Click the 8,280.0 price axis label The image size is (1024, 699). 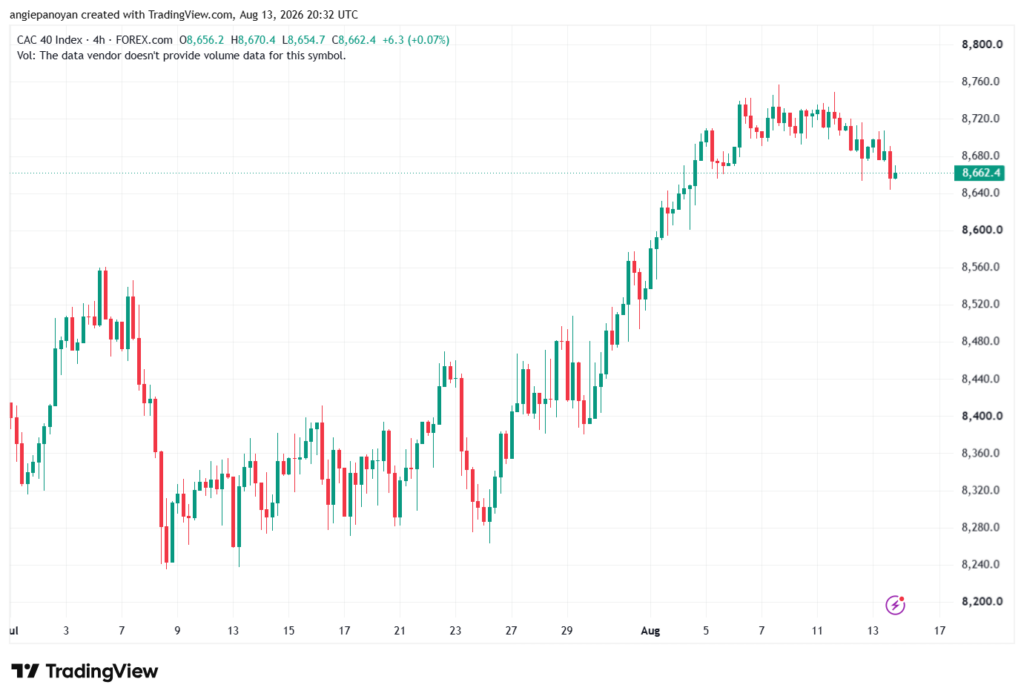point(981,527)
